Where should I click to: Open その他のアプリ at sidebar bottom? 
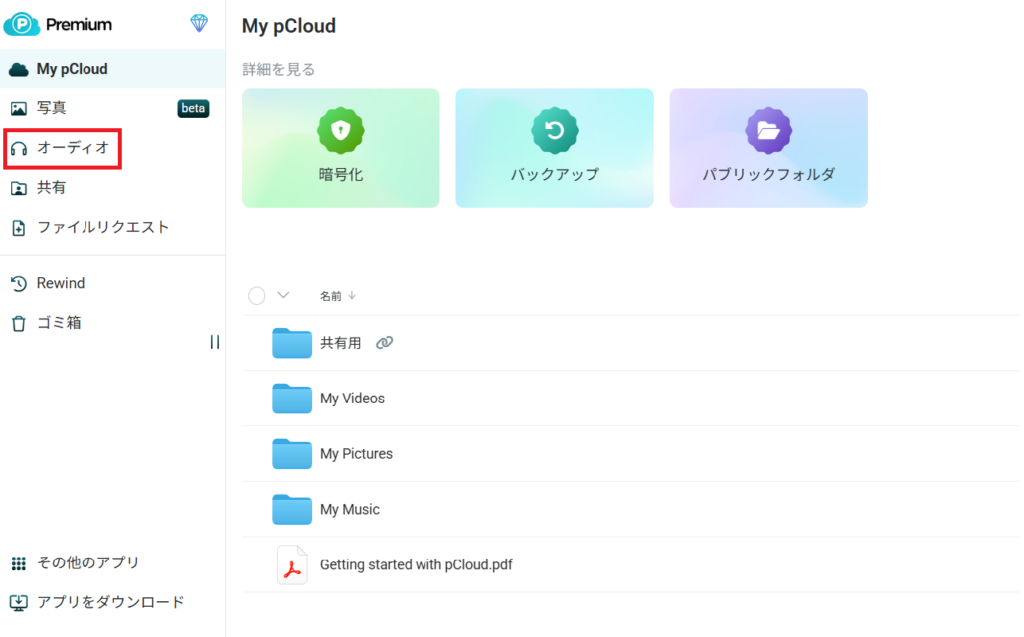pyautogui.click(x=88, y=563)
